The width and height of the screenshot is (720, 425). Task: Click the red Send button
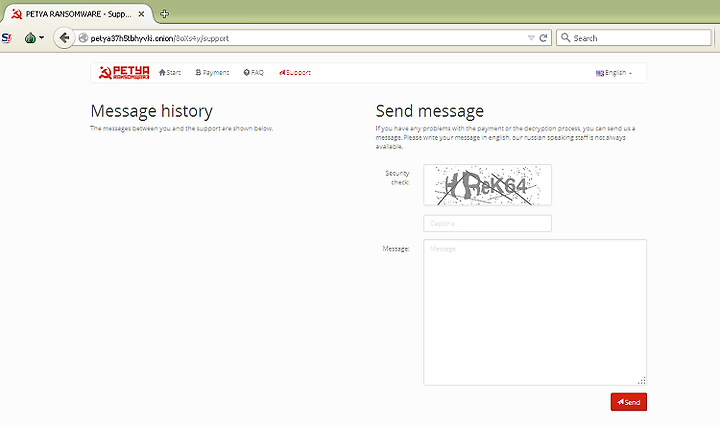[629, 402]
